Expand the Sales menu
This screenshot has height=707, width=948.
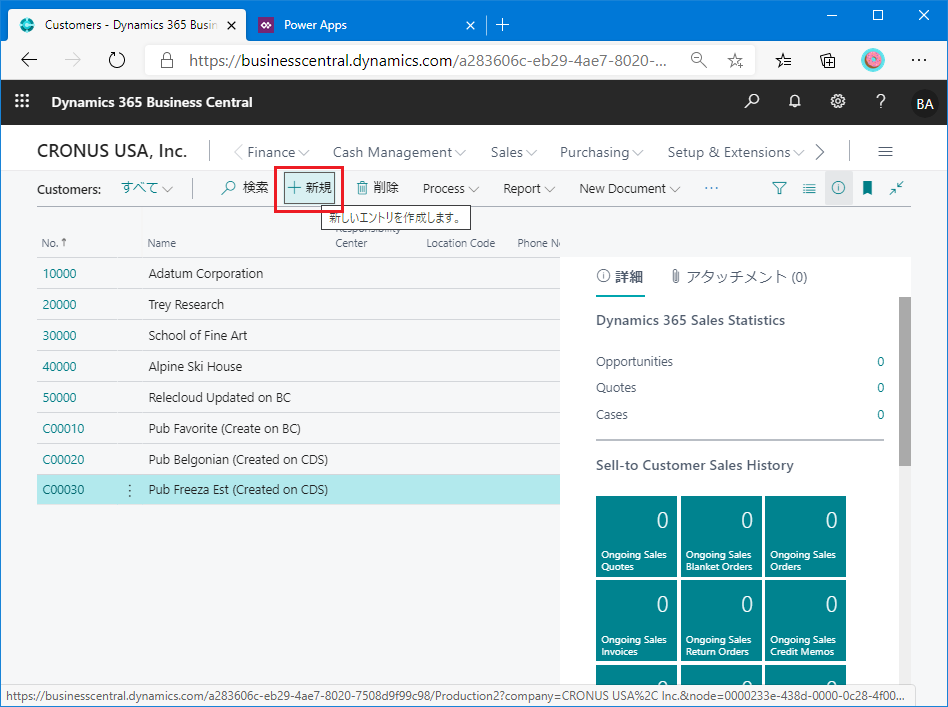[513, 152]
